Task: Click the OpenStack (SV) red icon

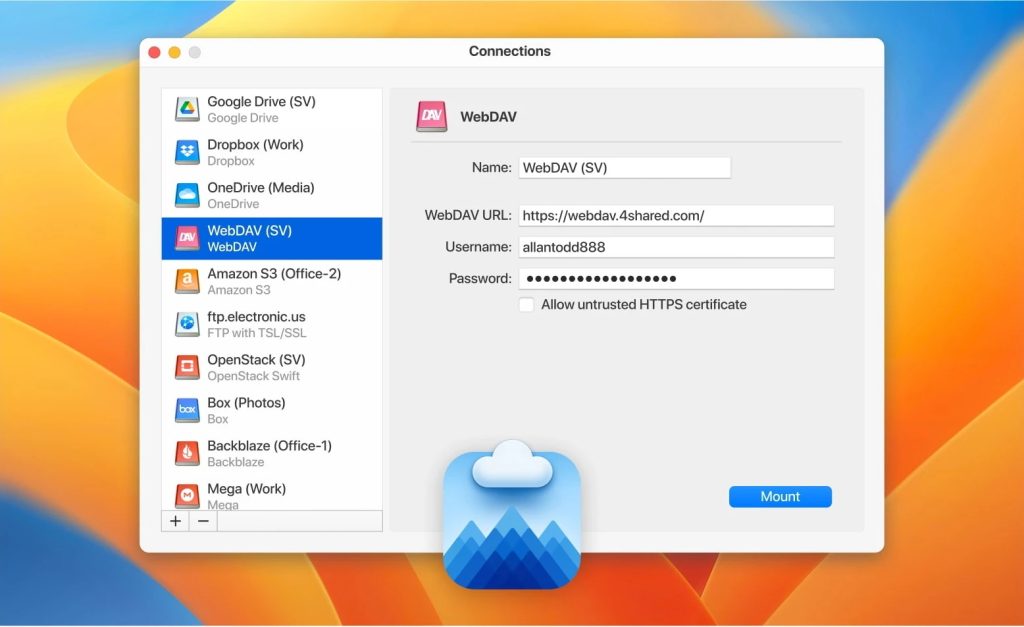Action: pyautogui.click(x=187, y=367)
